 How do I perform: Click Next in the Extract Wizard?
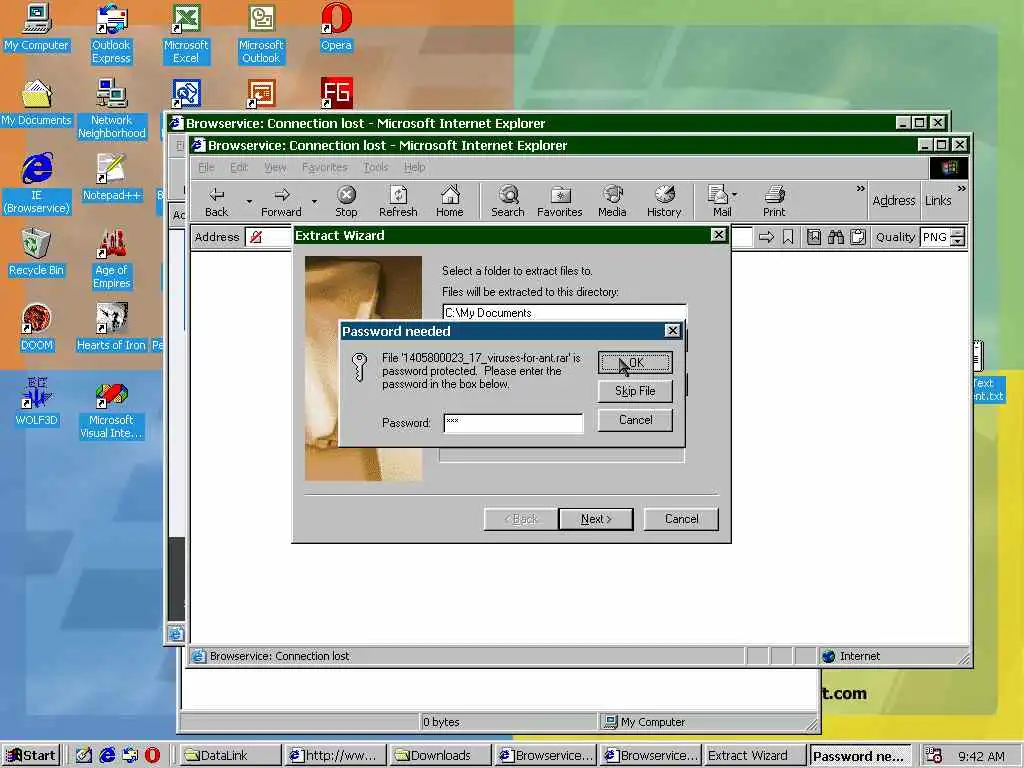click(x=596, y=519)
